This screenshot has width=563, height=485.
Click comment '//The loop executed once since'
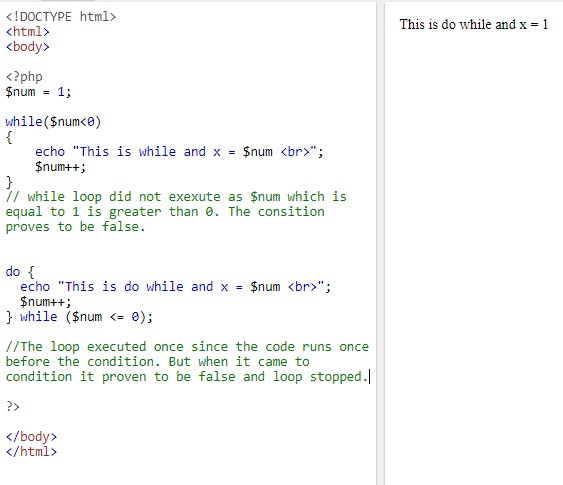point(187,347)
